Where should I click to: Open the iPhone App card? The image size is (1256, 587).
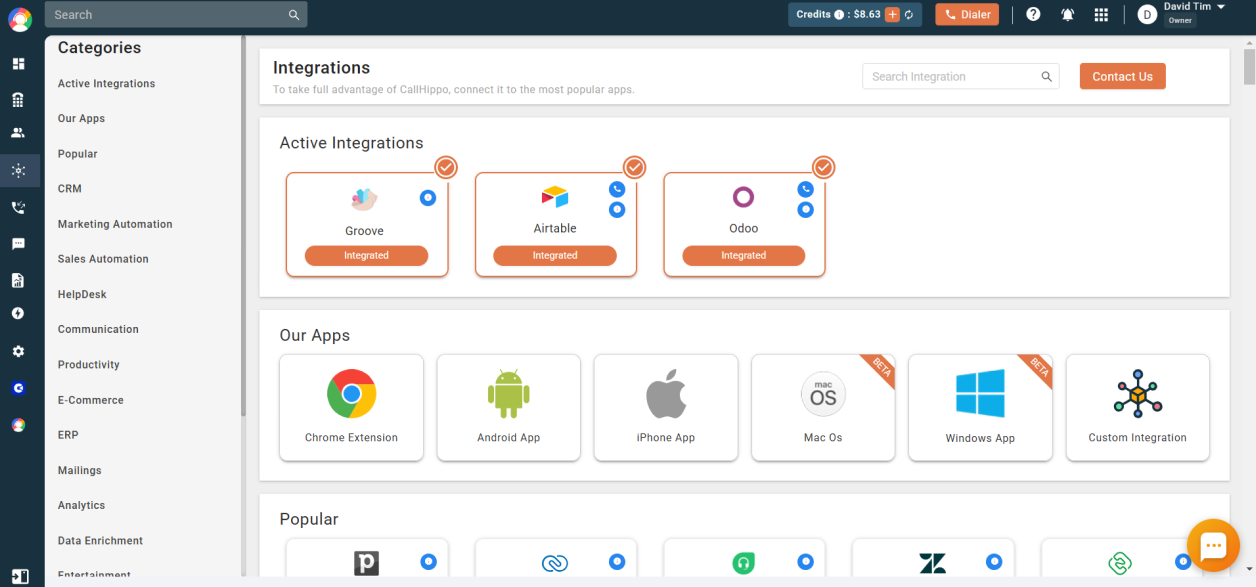click(666, 407)
